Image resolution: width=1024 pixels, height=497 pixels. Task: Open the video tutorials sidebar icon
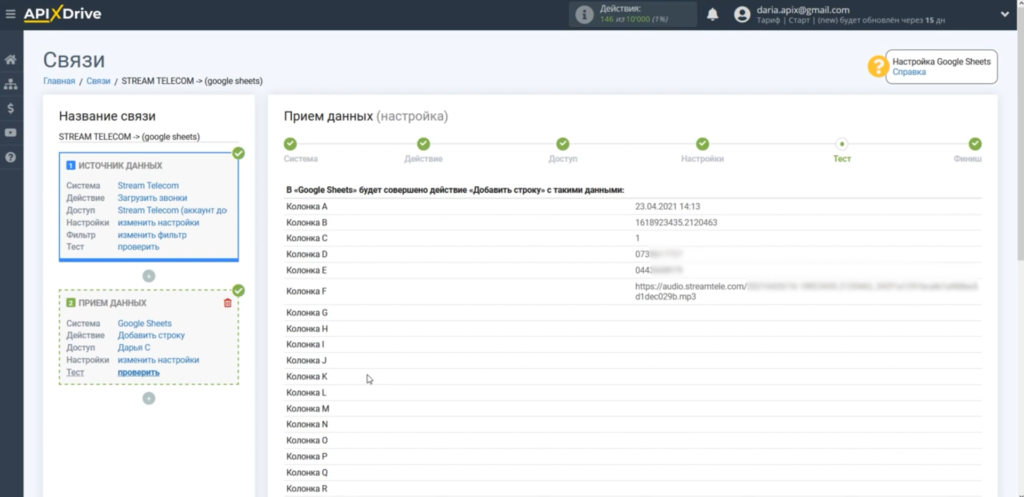(11, 132)
